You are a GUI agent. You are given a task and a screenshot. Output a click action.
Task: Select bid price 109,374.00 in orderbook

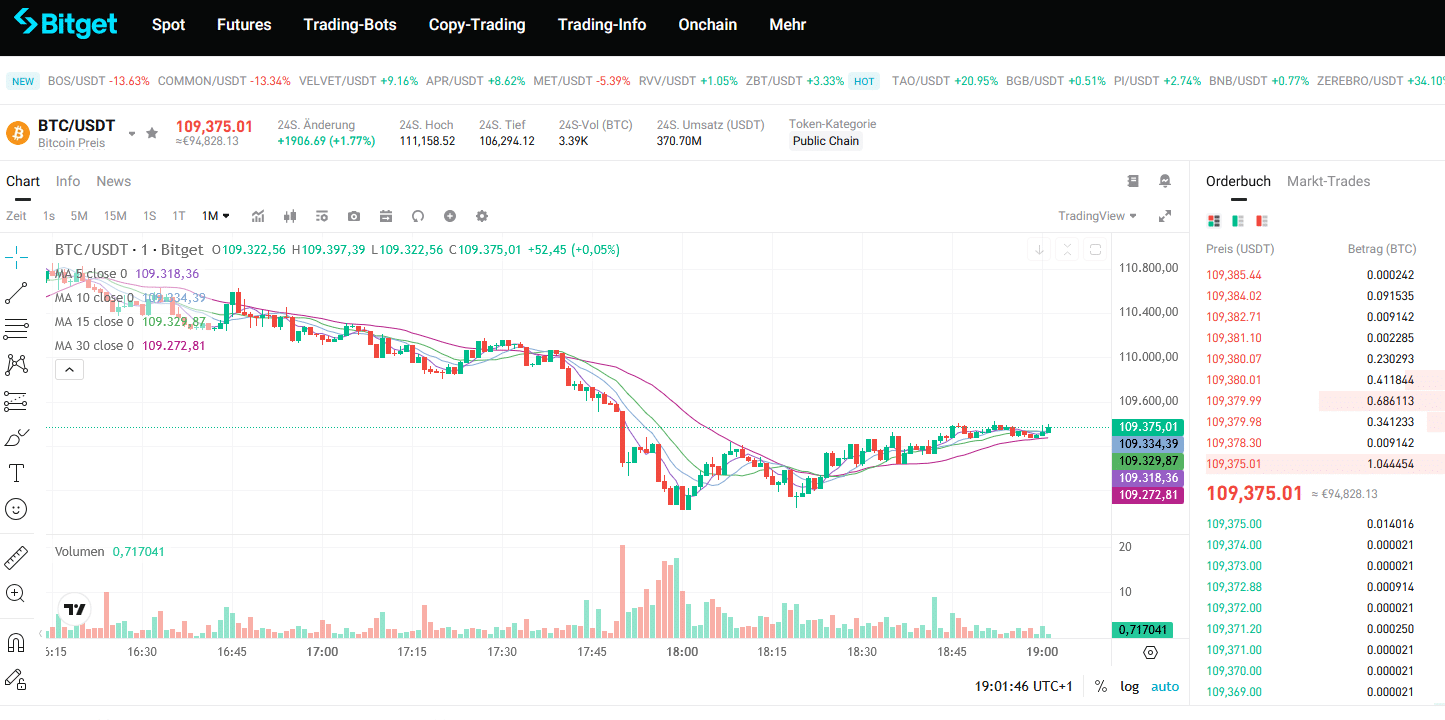coord(1234,545)
